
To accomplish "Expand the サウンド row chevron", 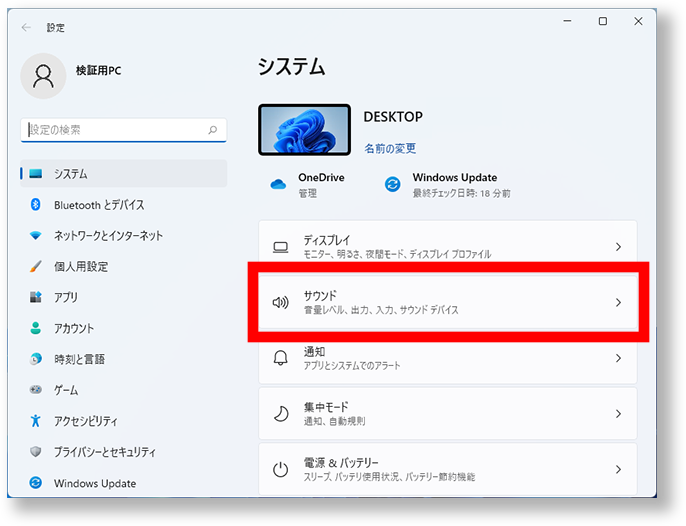I will click(618, 302).
